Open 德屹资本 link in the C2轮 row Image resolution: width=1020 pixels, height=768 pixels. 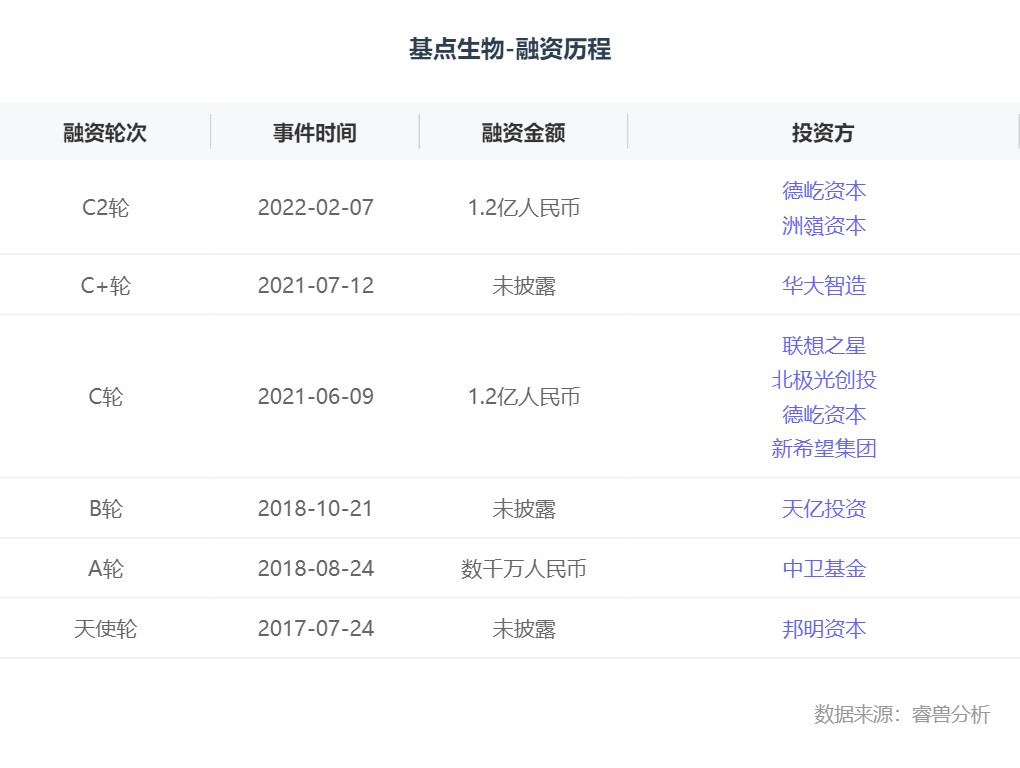(x=824, y=191)
